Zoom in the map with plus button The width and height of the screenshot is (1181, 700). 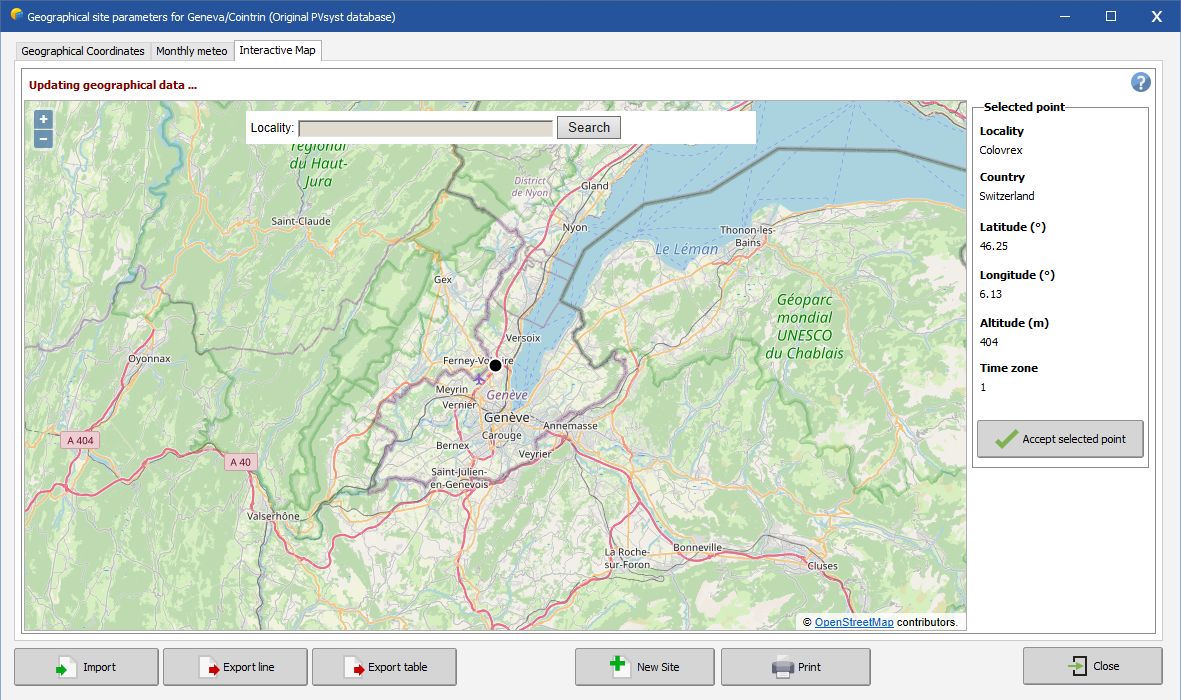(43, 119)
